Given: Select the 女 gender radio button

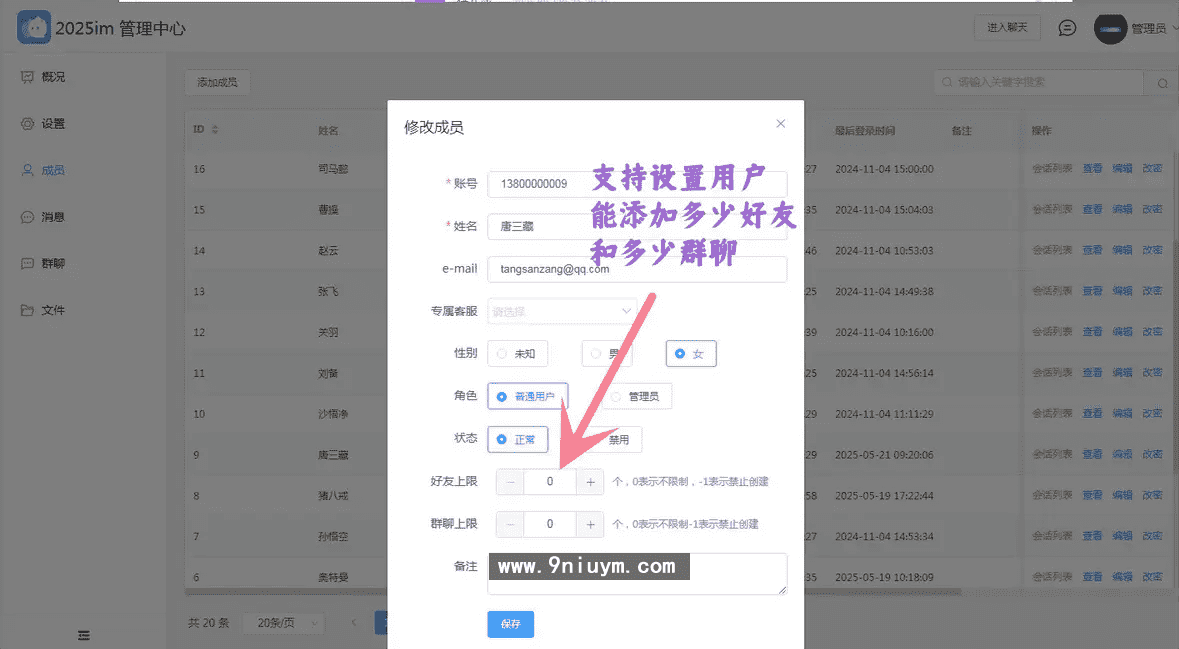Looking at the screenshot, I should 690,353.
